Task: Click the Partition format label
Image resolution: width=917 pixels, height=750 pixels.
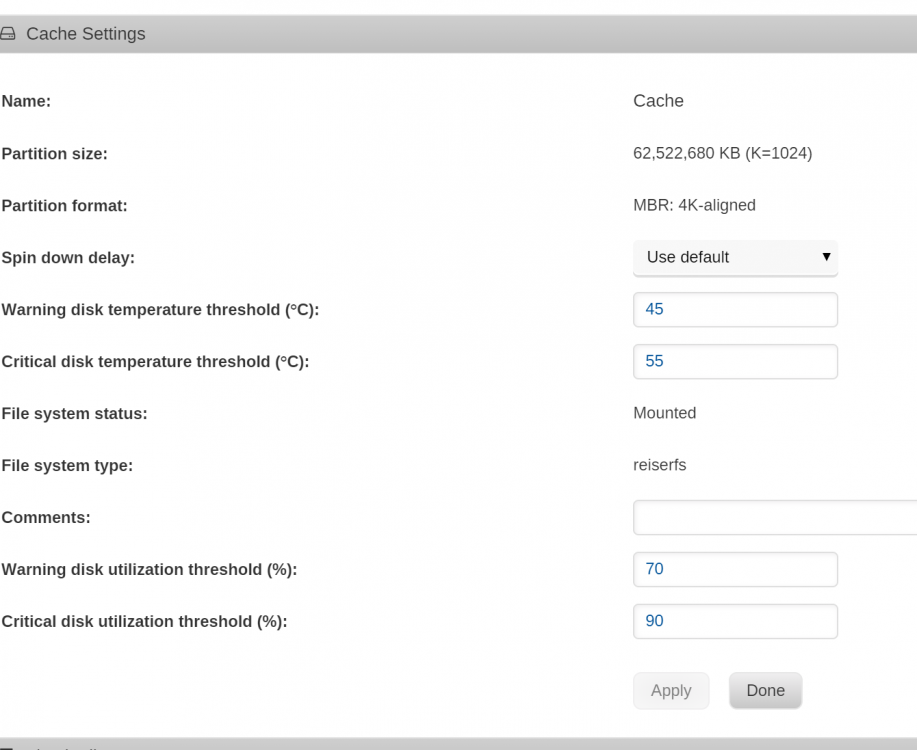Action: (x=64, y=206)
